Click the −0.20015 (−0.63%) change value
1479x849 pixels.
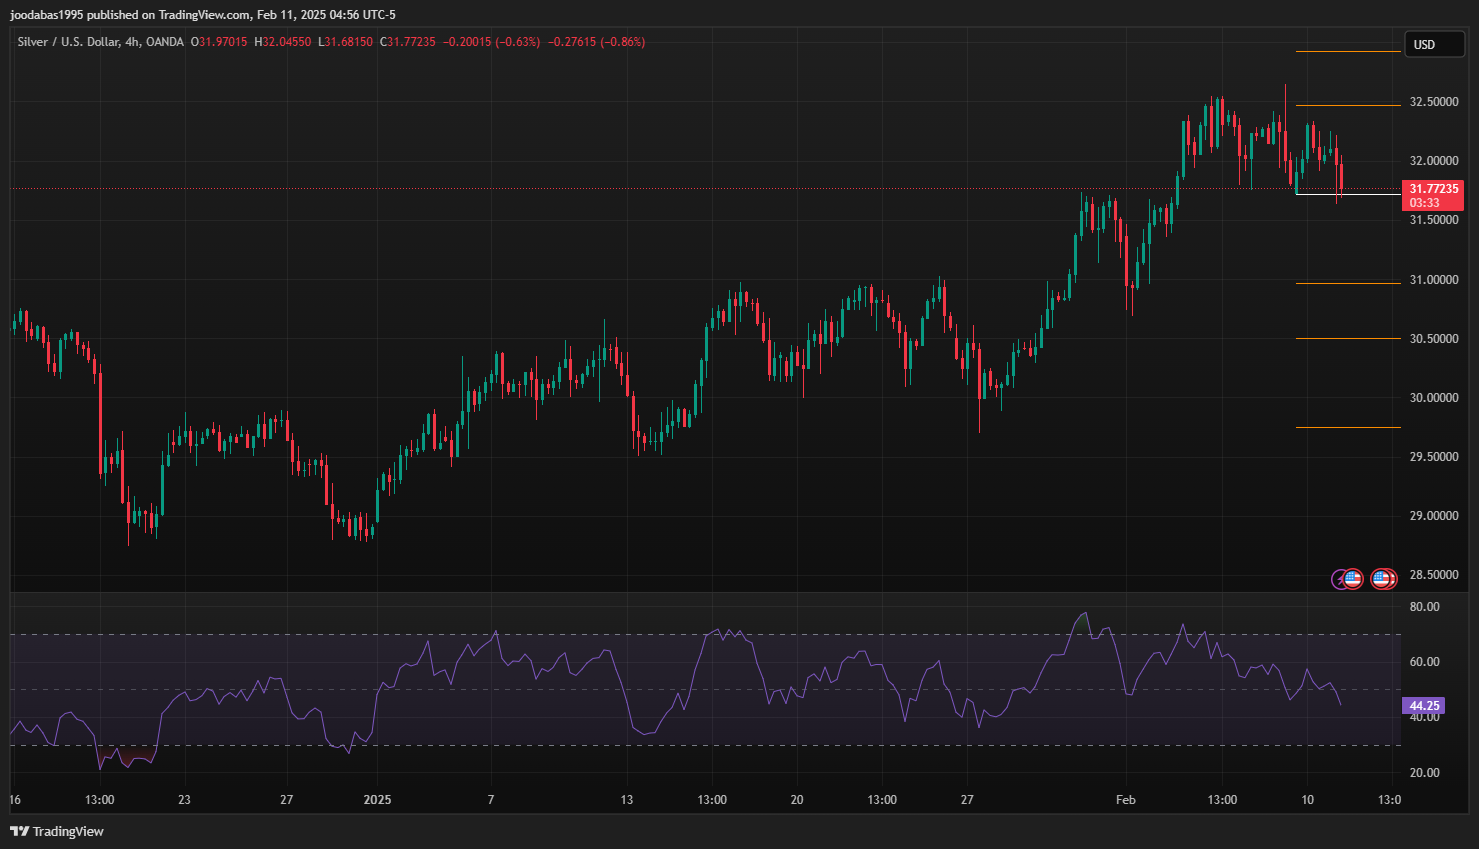point(491,42)
